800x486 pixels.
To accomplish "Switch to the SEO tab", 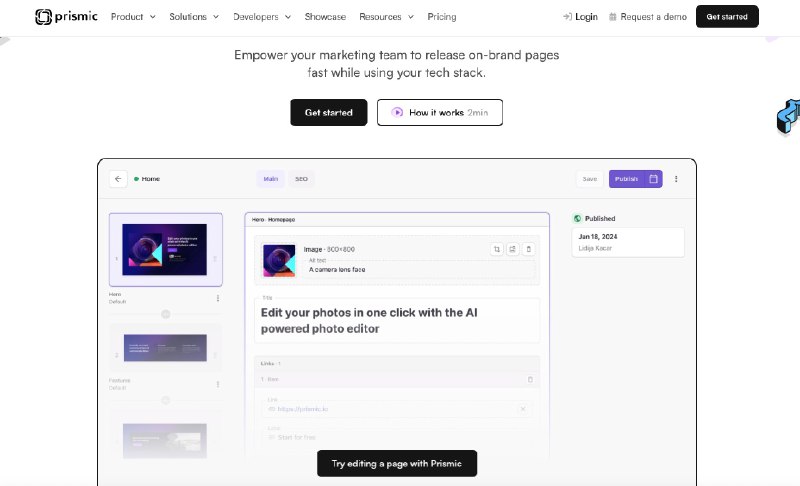I will coord(302,178).
